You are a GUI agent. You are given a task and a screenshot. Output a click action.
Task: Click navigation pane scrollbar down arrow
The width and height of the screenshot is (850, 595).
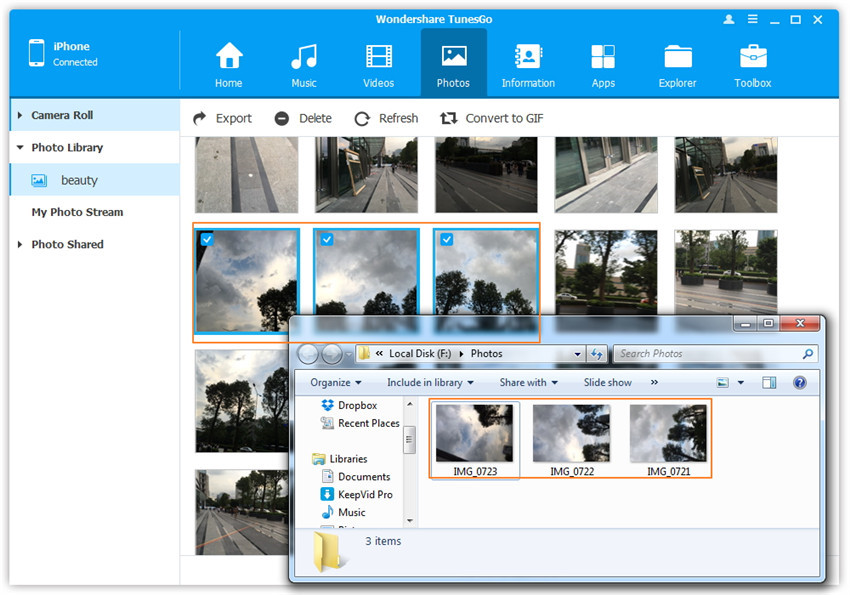[x=410, y=521]
